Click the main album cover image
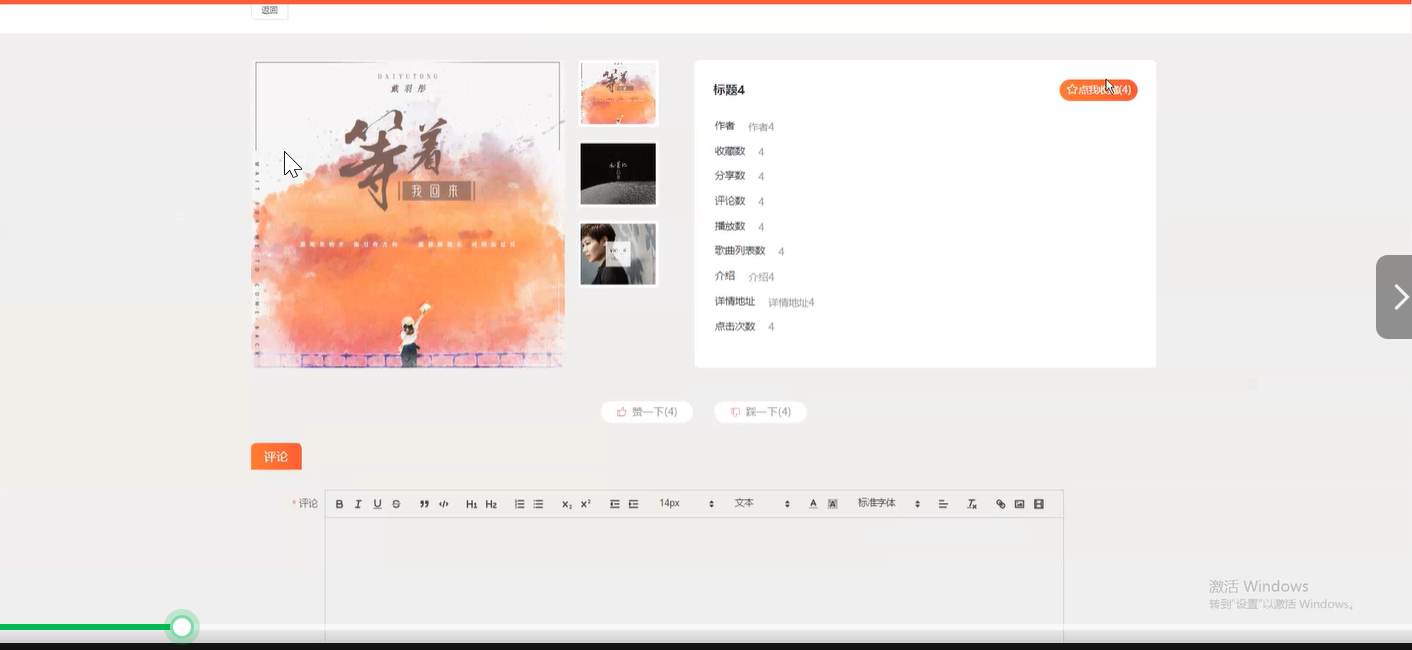Image resolution: width=1412 pixels, height=650 pixels. (408, 215)
